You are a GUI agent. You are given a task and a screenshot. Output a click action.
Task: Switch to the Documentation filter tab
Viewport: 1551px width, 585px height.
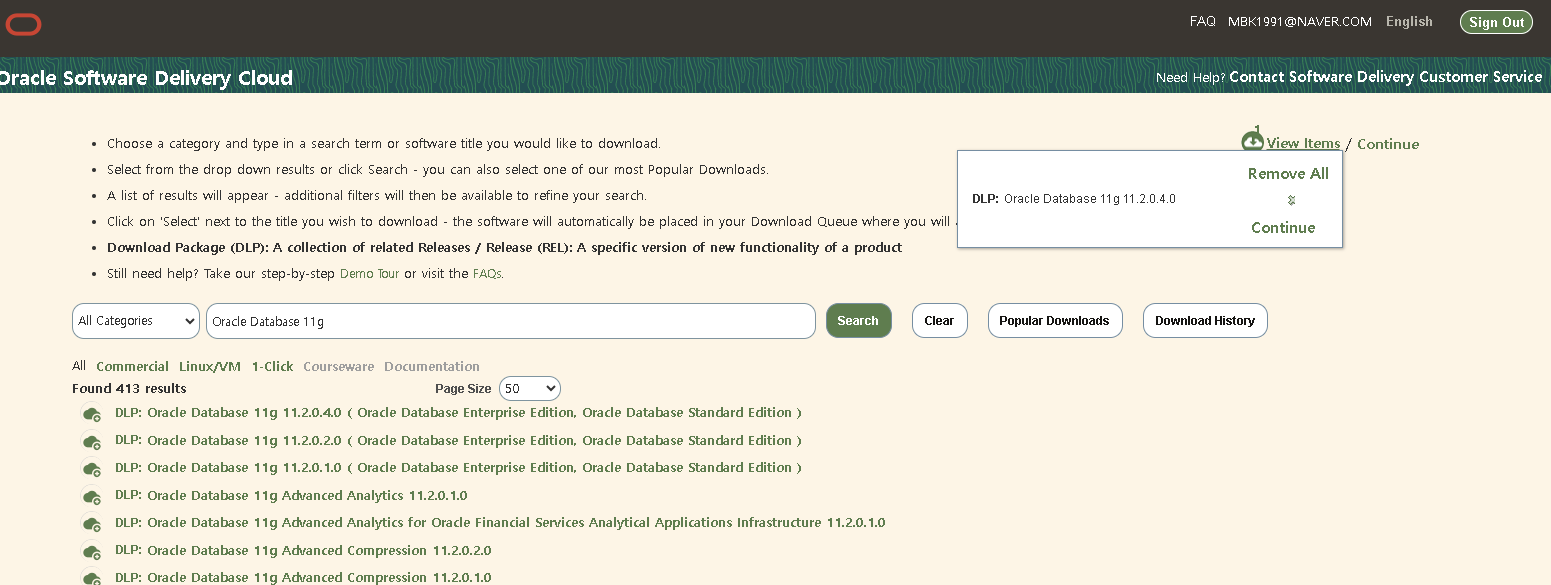432,367
